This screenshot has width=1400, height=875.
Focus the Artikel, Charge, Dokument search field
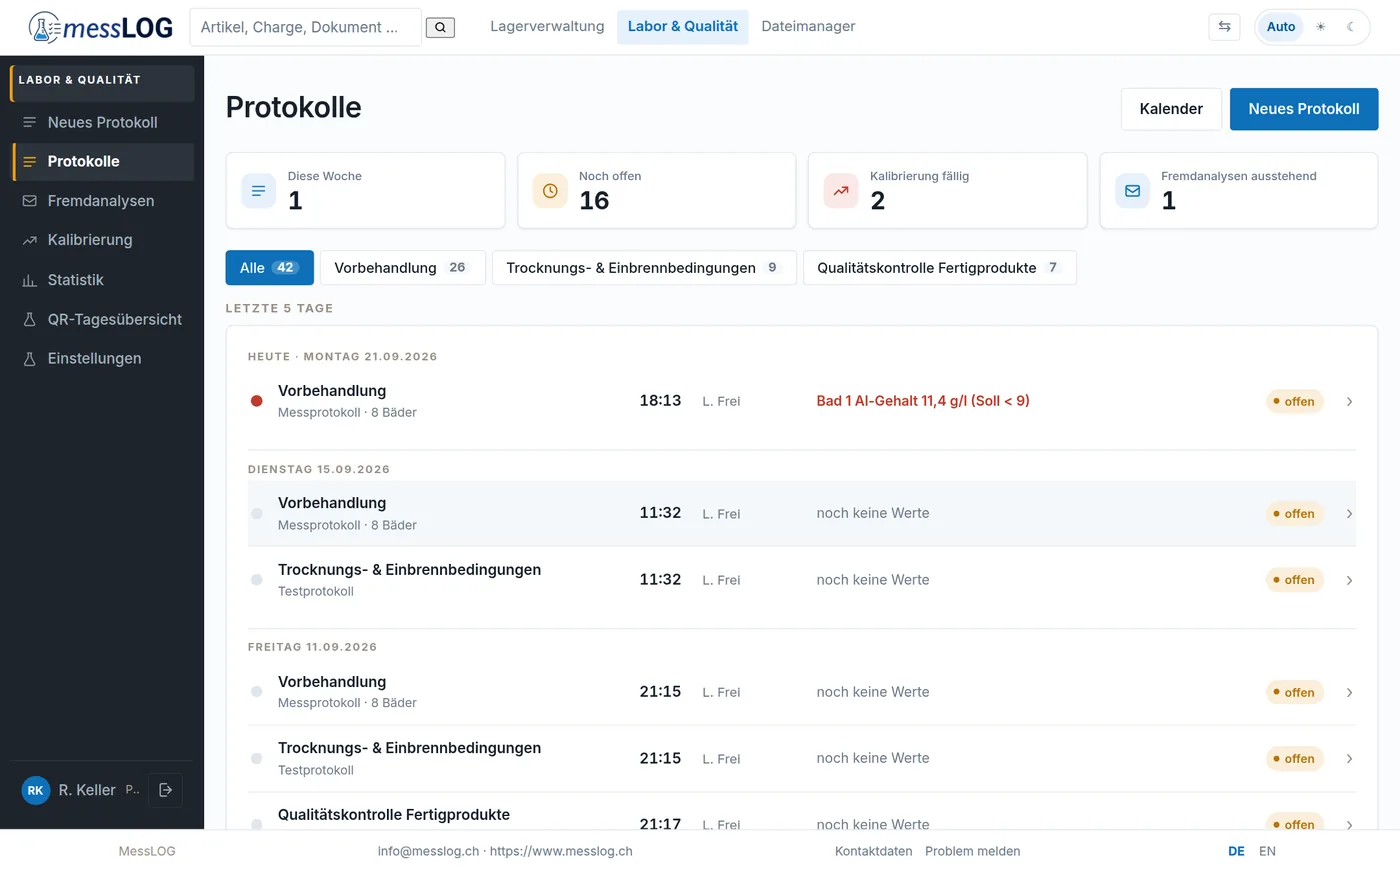click(x=306, y=27)
